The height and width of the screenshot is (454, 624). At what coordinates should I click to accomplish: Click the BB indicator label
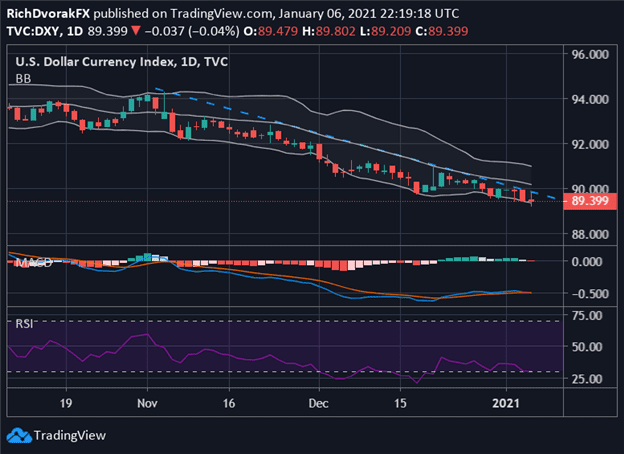(23, 79)
